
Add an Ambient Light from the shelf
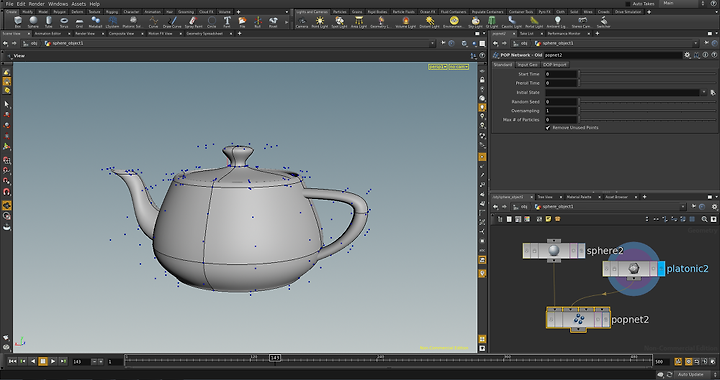[x=557, y=22]
